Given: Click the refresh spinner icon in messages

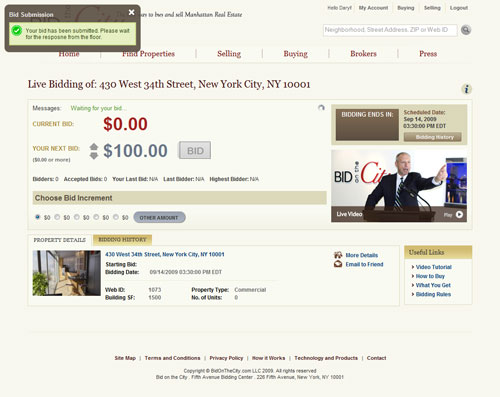Looking at the screenshot, I should click(321, 108).
